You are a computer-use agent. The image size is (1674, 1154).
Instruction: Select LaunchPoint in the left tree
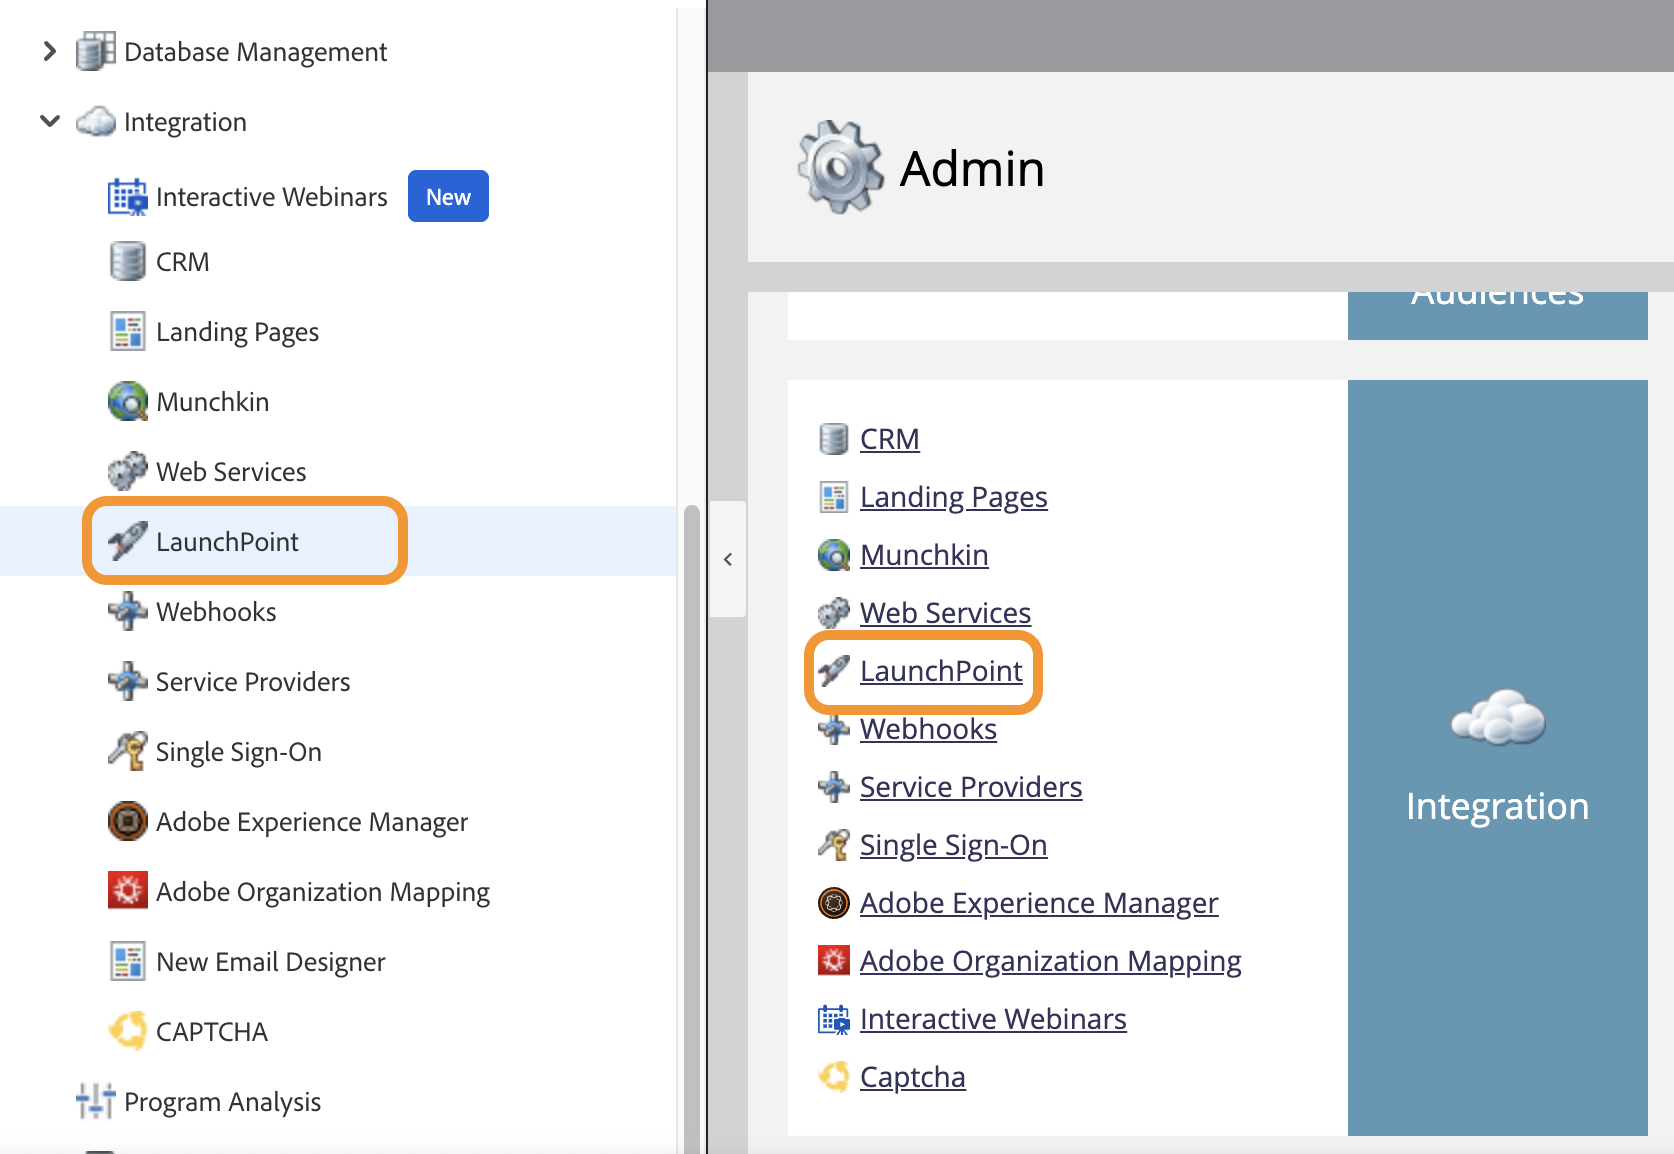pyautogui.click(x=227, y=542)
